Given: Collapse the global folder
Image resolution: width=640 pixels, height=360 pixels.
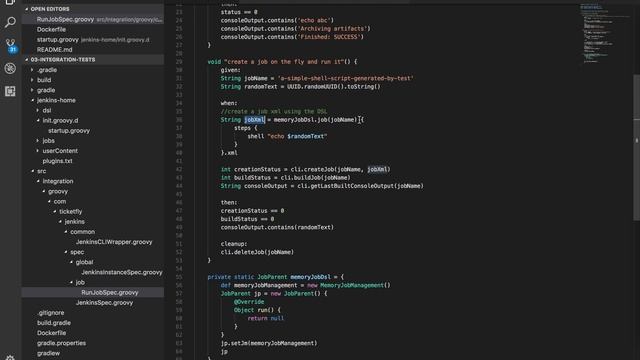Looking at the screenshot, I should pyautogui.click(x=84, y=262).
